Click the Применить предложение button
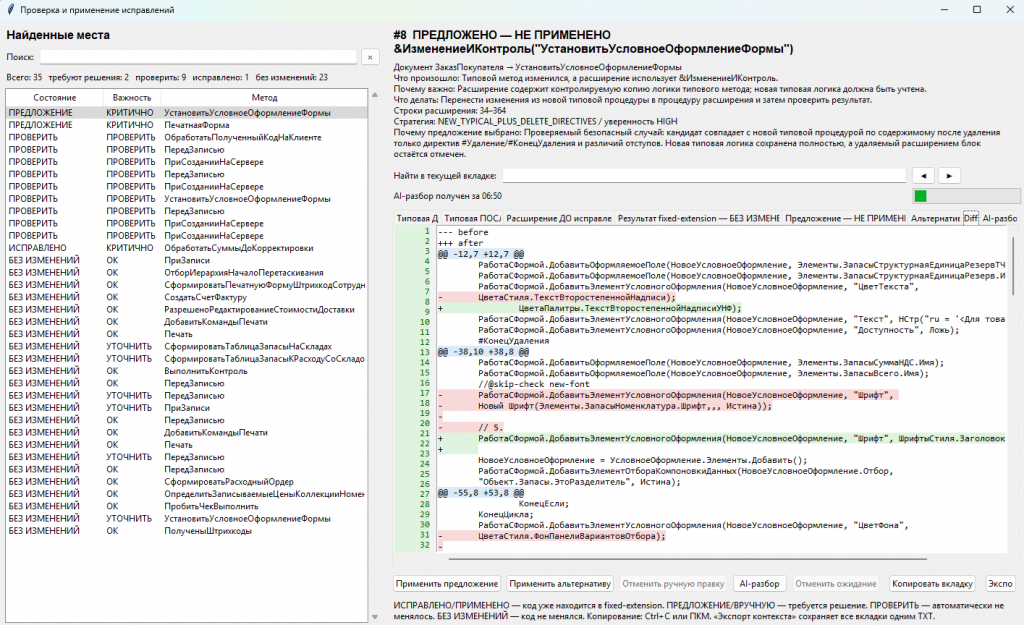 click(447, 584)
